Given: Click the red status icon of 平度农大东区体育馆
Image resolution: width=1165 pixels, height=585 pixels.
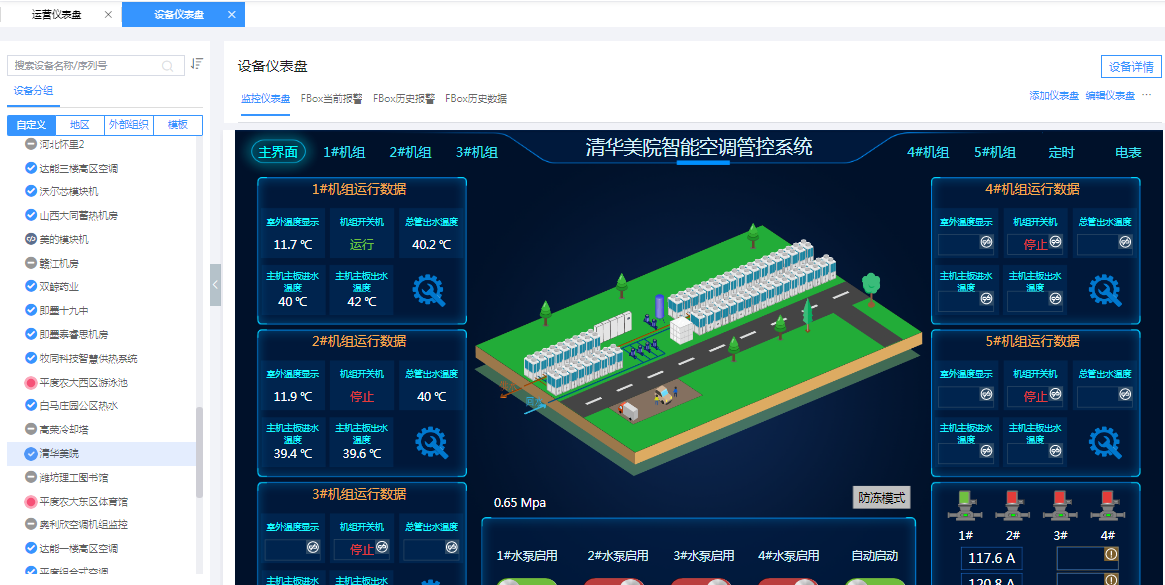Looking at the screenshot, I should point(31,501).
